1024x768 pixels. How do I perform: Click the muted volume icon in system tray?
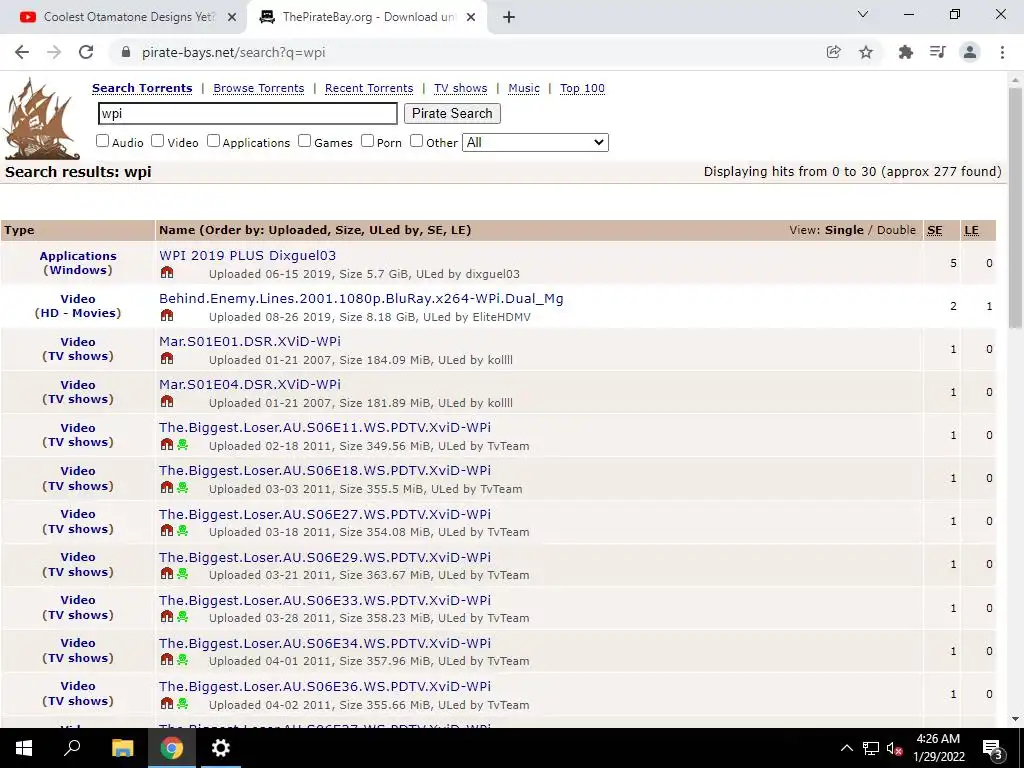[x=894, y=748]
